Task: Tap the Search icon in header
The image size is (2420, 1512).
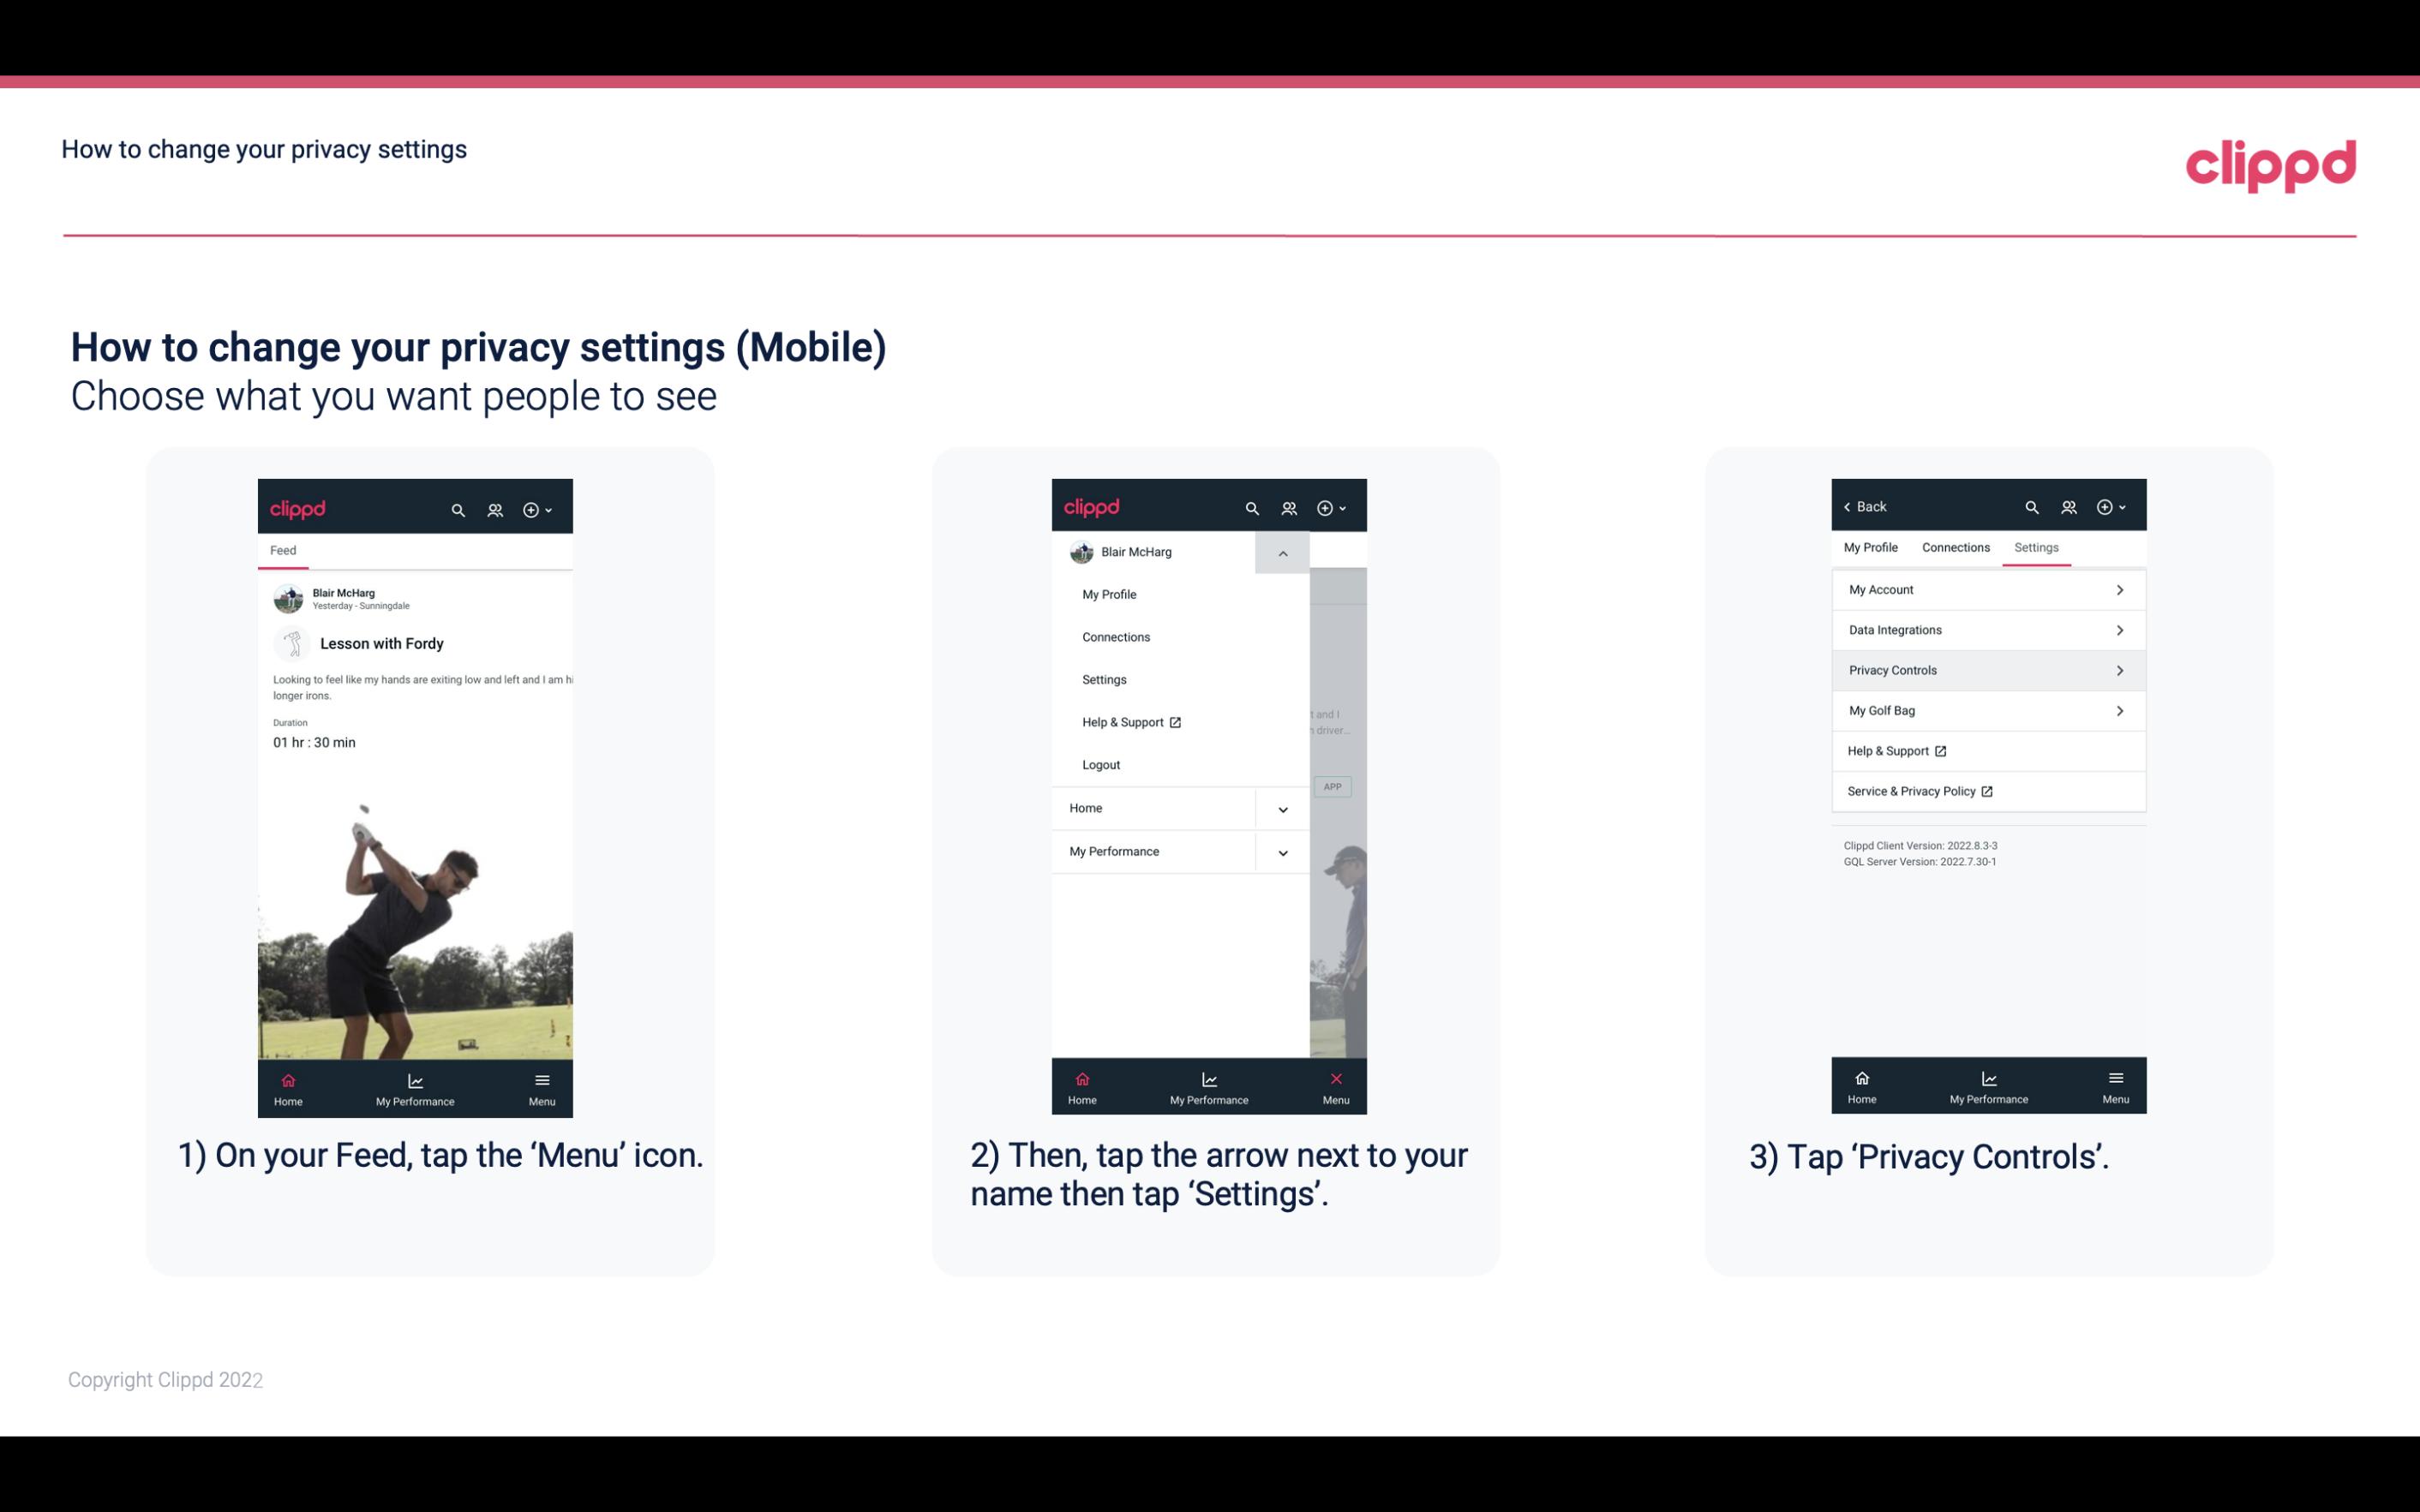Action: coord(458,507)
